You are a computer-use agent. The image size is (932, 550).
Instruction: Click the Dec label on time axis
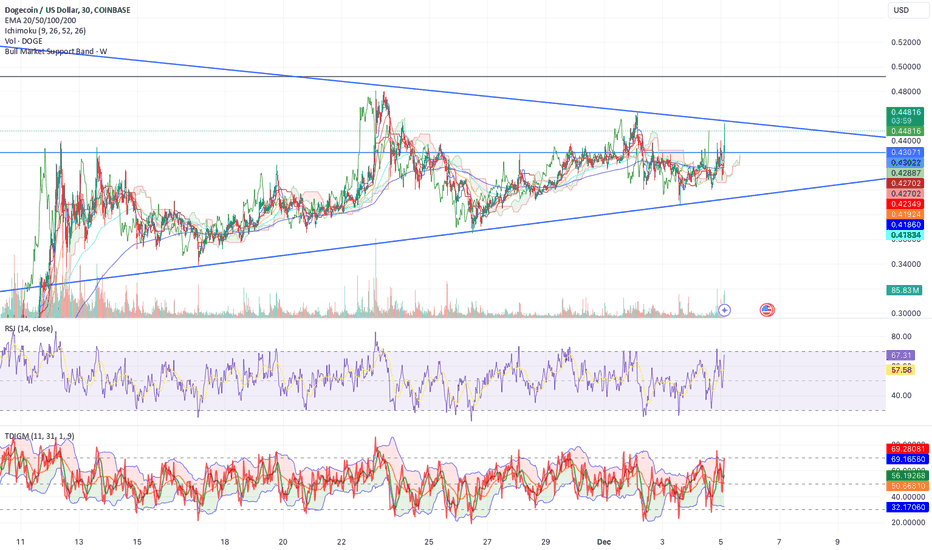click(x=604, y=542)
